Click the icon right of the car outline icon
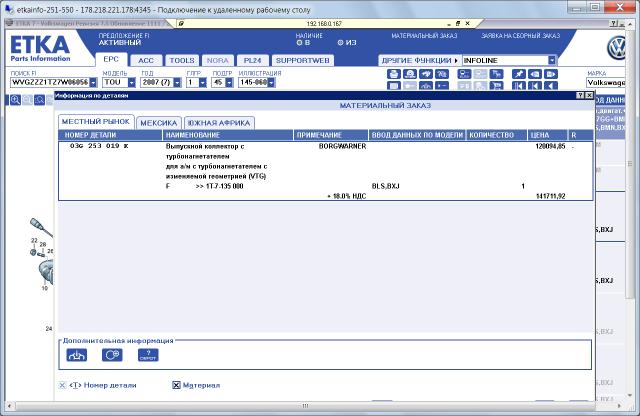 442,86
